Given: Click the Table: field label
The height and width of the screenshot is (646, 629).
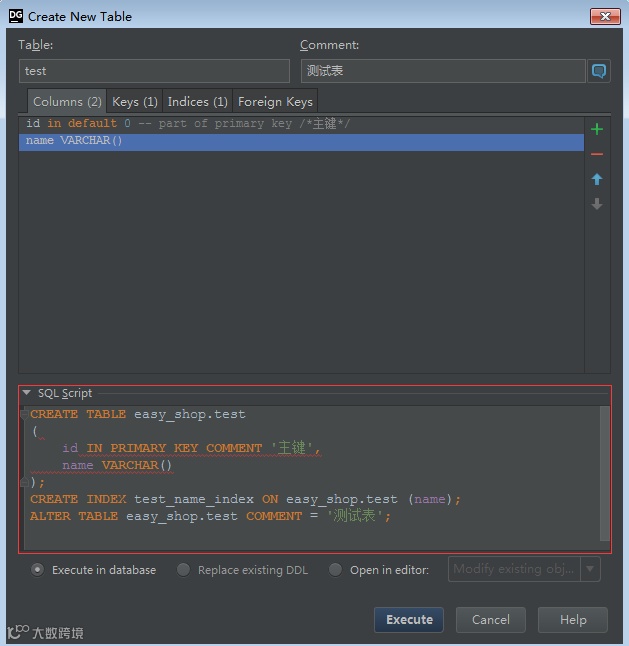Looking at the screenshot, I should click(35, 44).
